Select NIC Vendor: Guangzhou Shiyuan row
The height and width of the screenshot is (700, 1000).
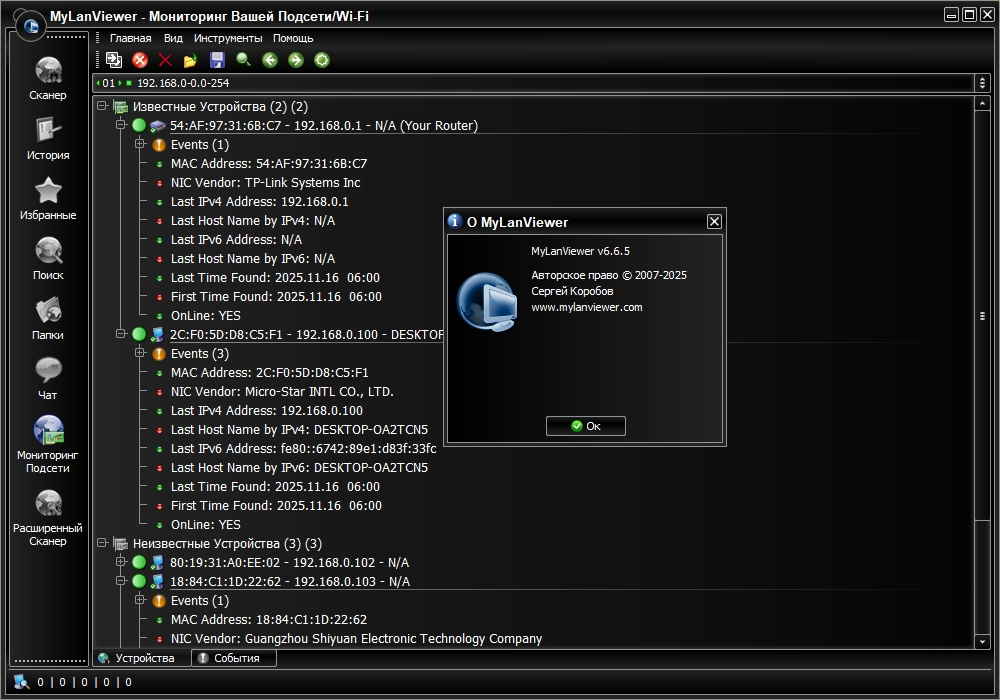[356, 639]
